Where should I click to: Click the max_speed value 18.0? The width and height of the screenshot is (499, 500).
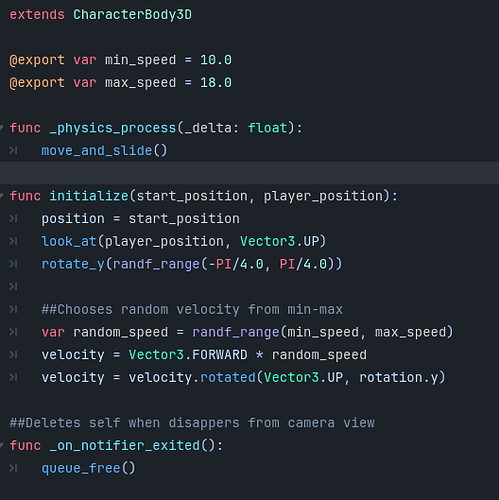(x=216, y=83)
